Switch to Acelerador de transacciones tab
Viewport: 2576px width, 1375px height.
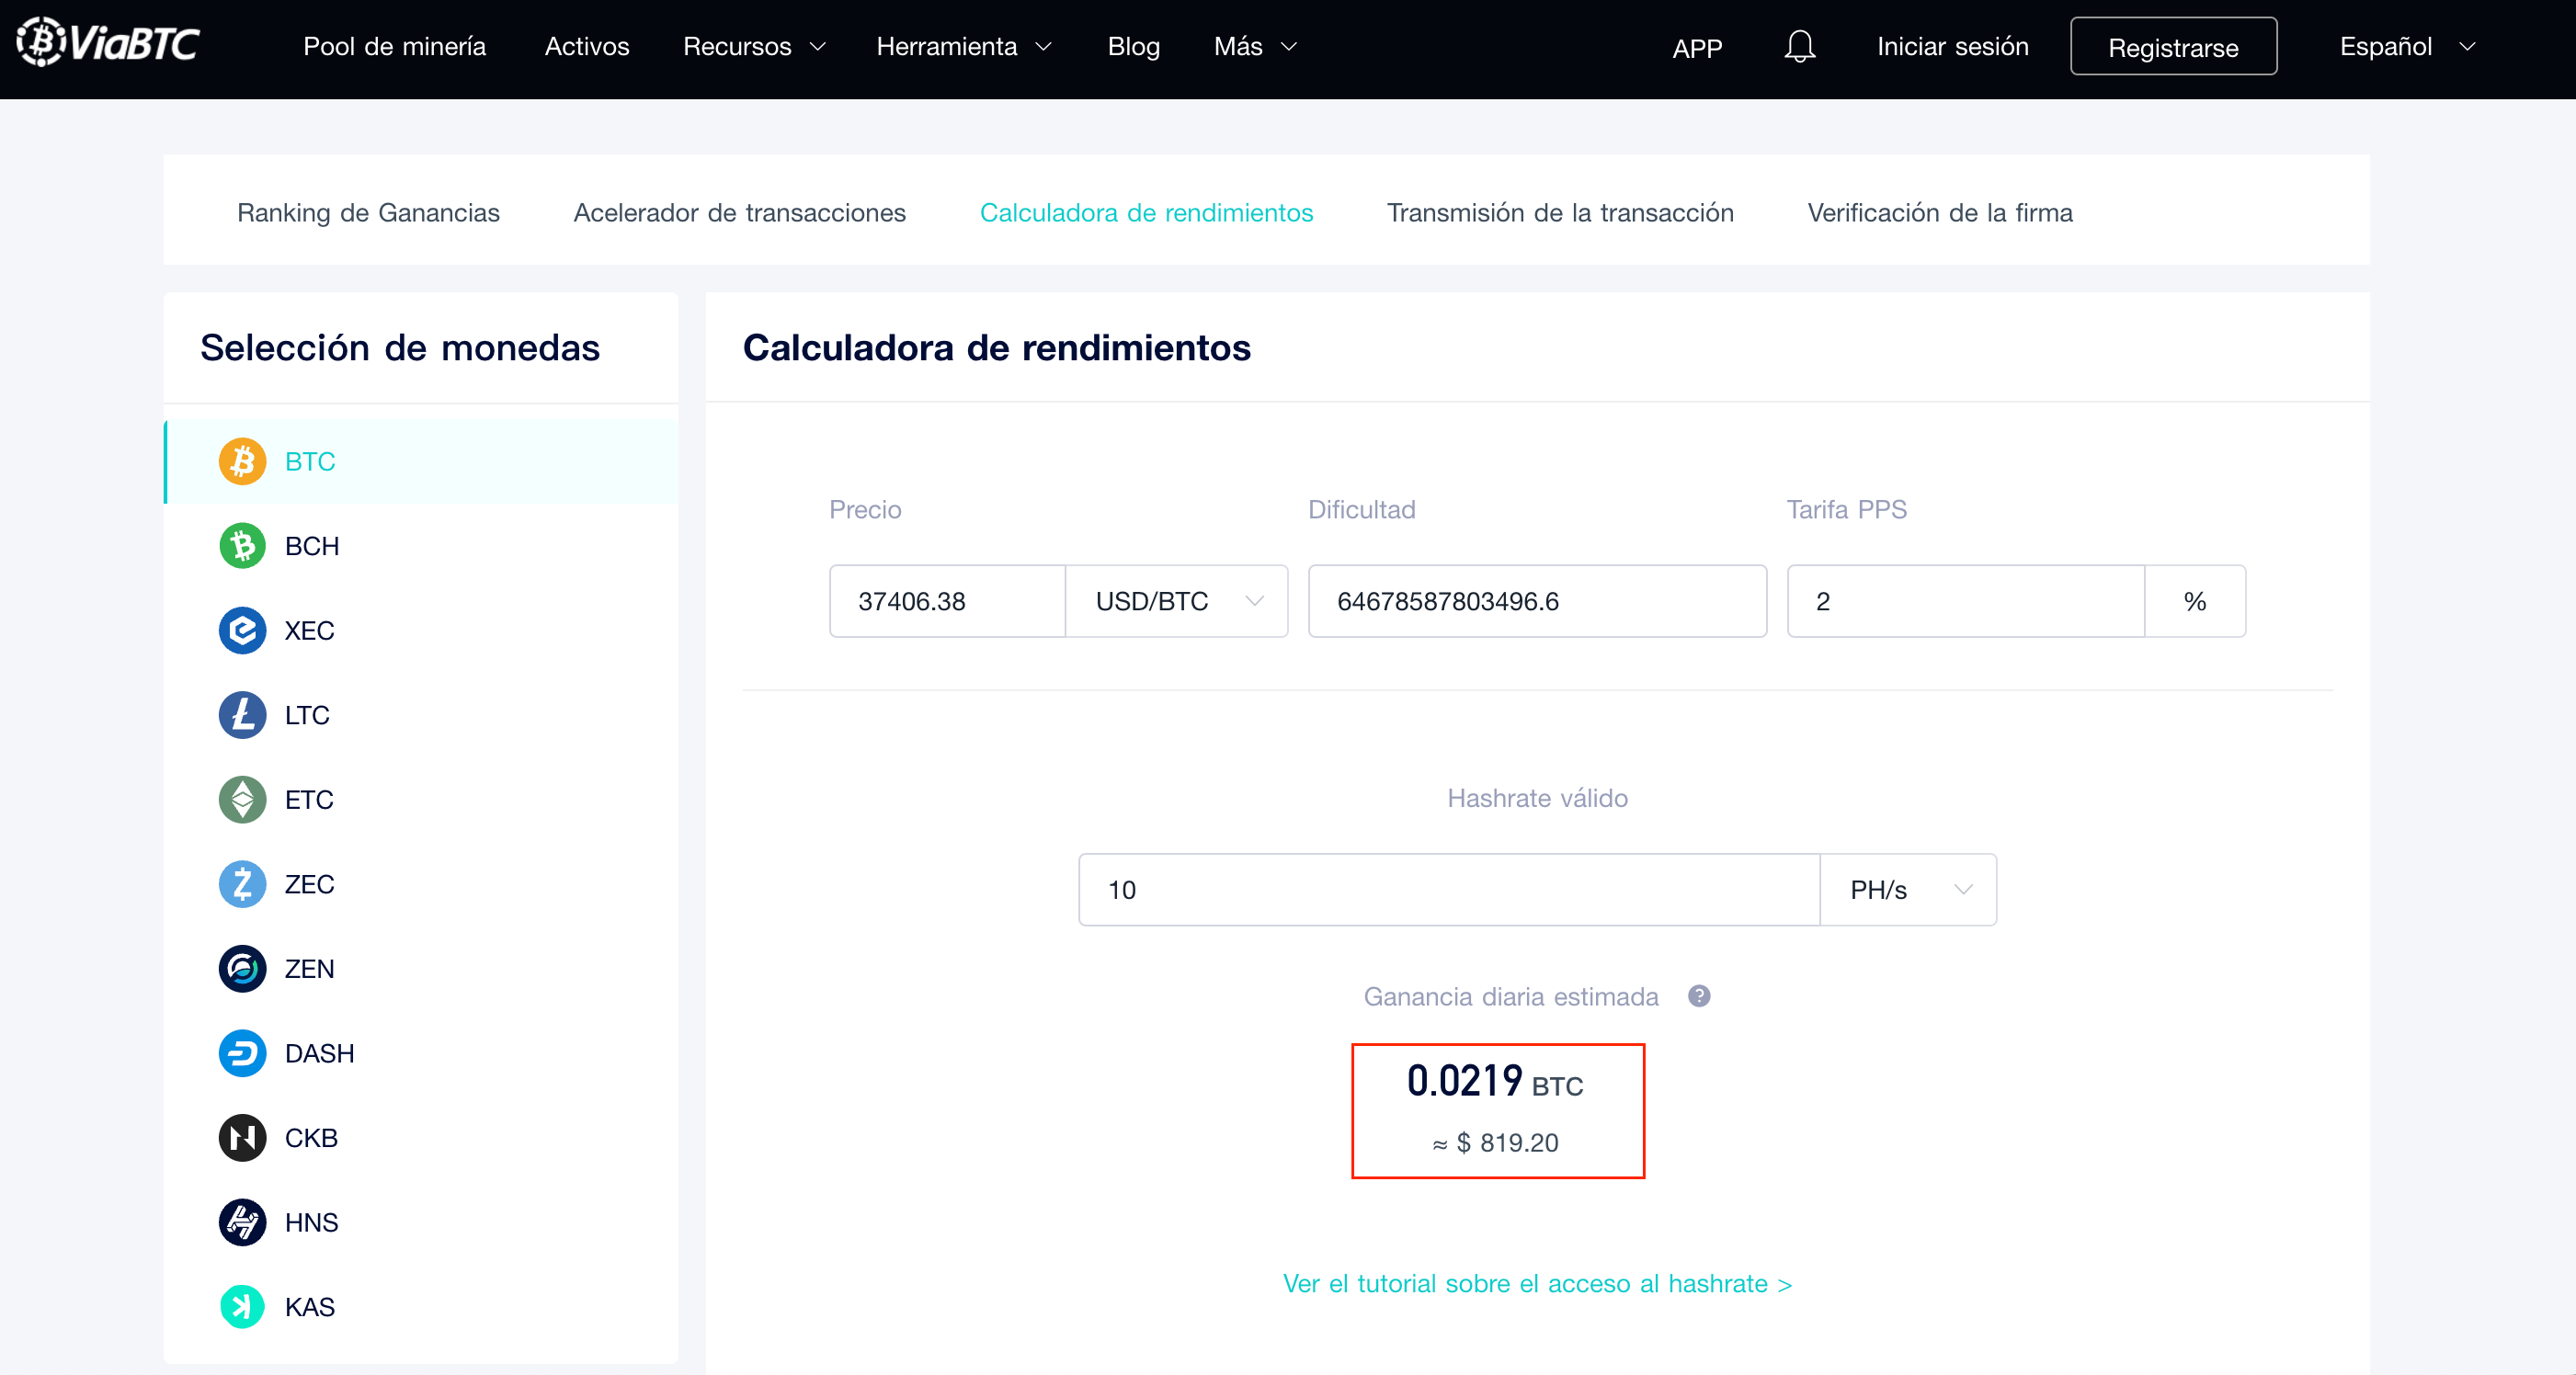(739, 212)
